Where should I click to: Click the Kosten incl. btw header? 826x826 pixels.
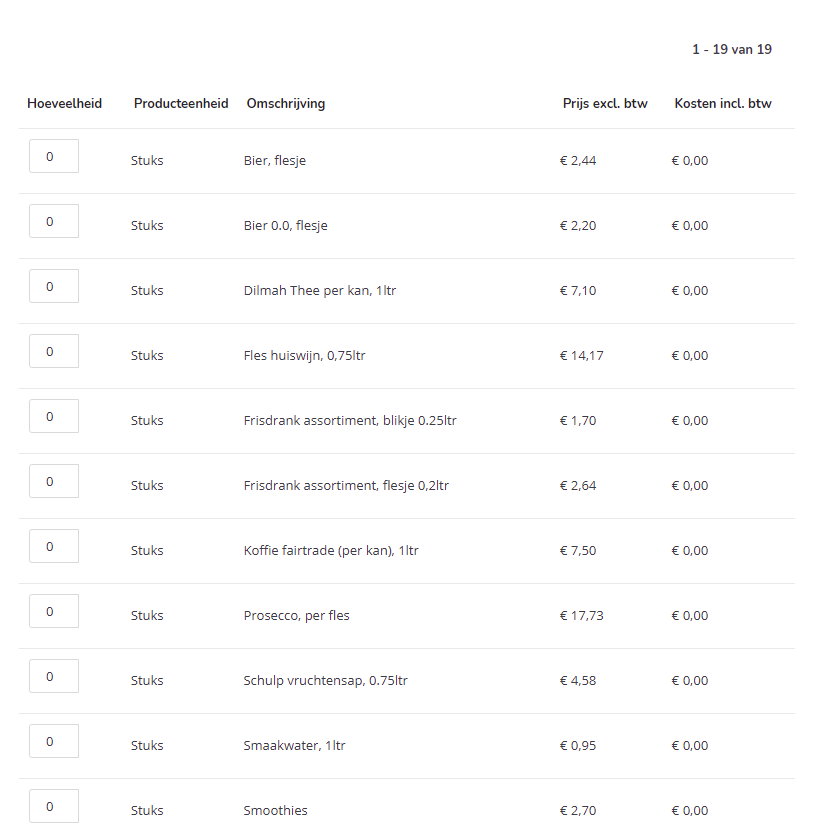pyautogui.click(x=723, y=103)
